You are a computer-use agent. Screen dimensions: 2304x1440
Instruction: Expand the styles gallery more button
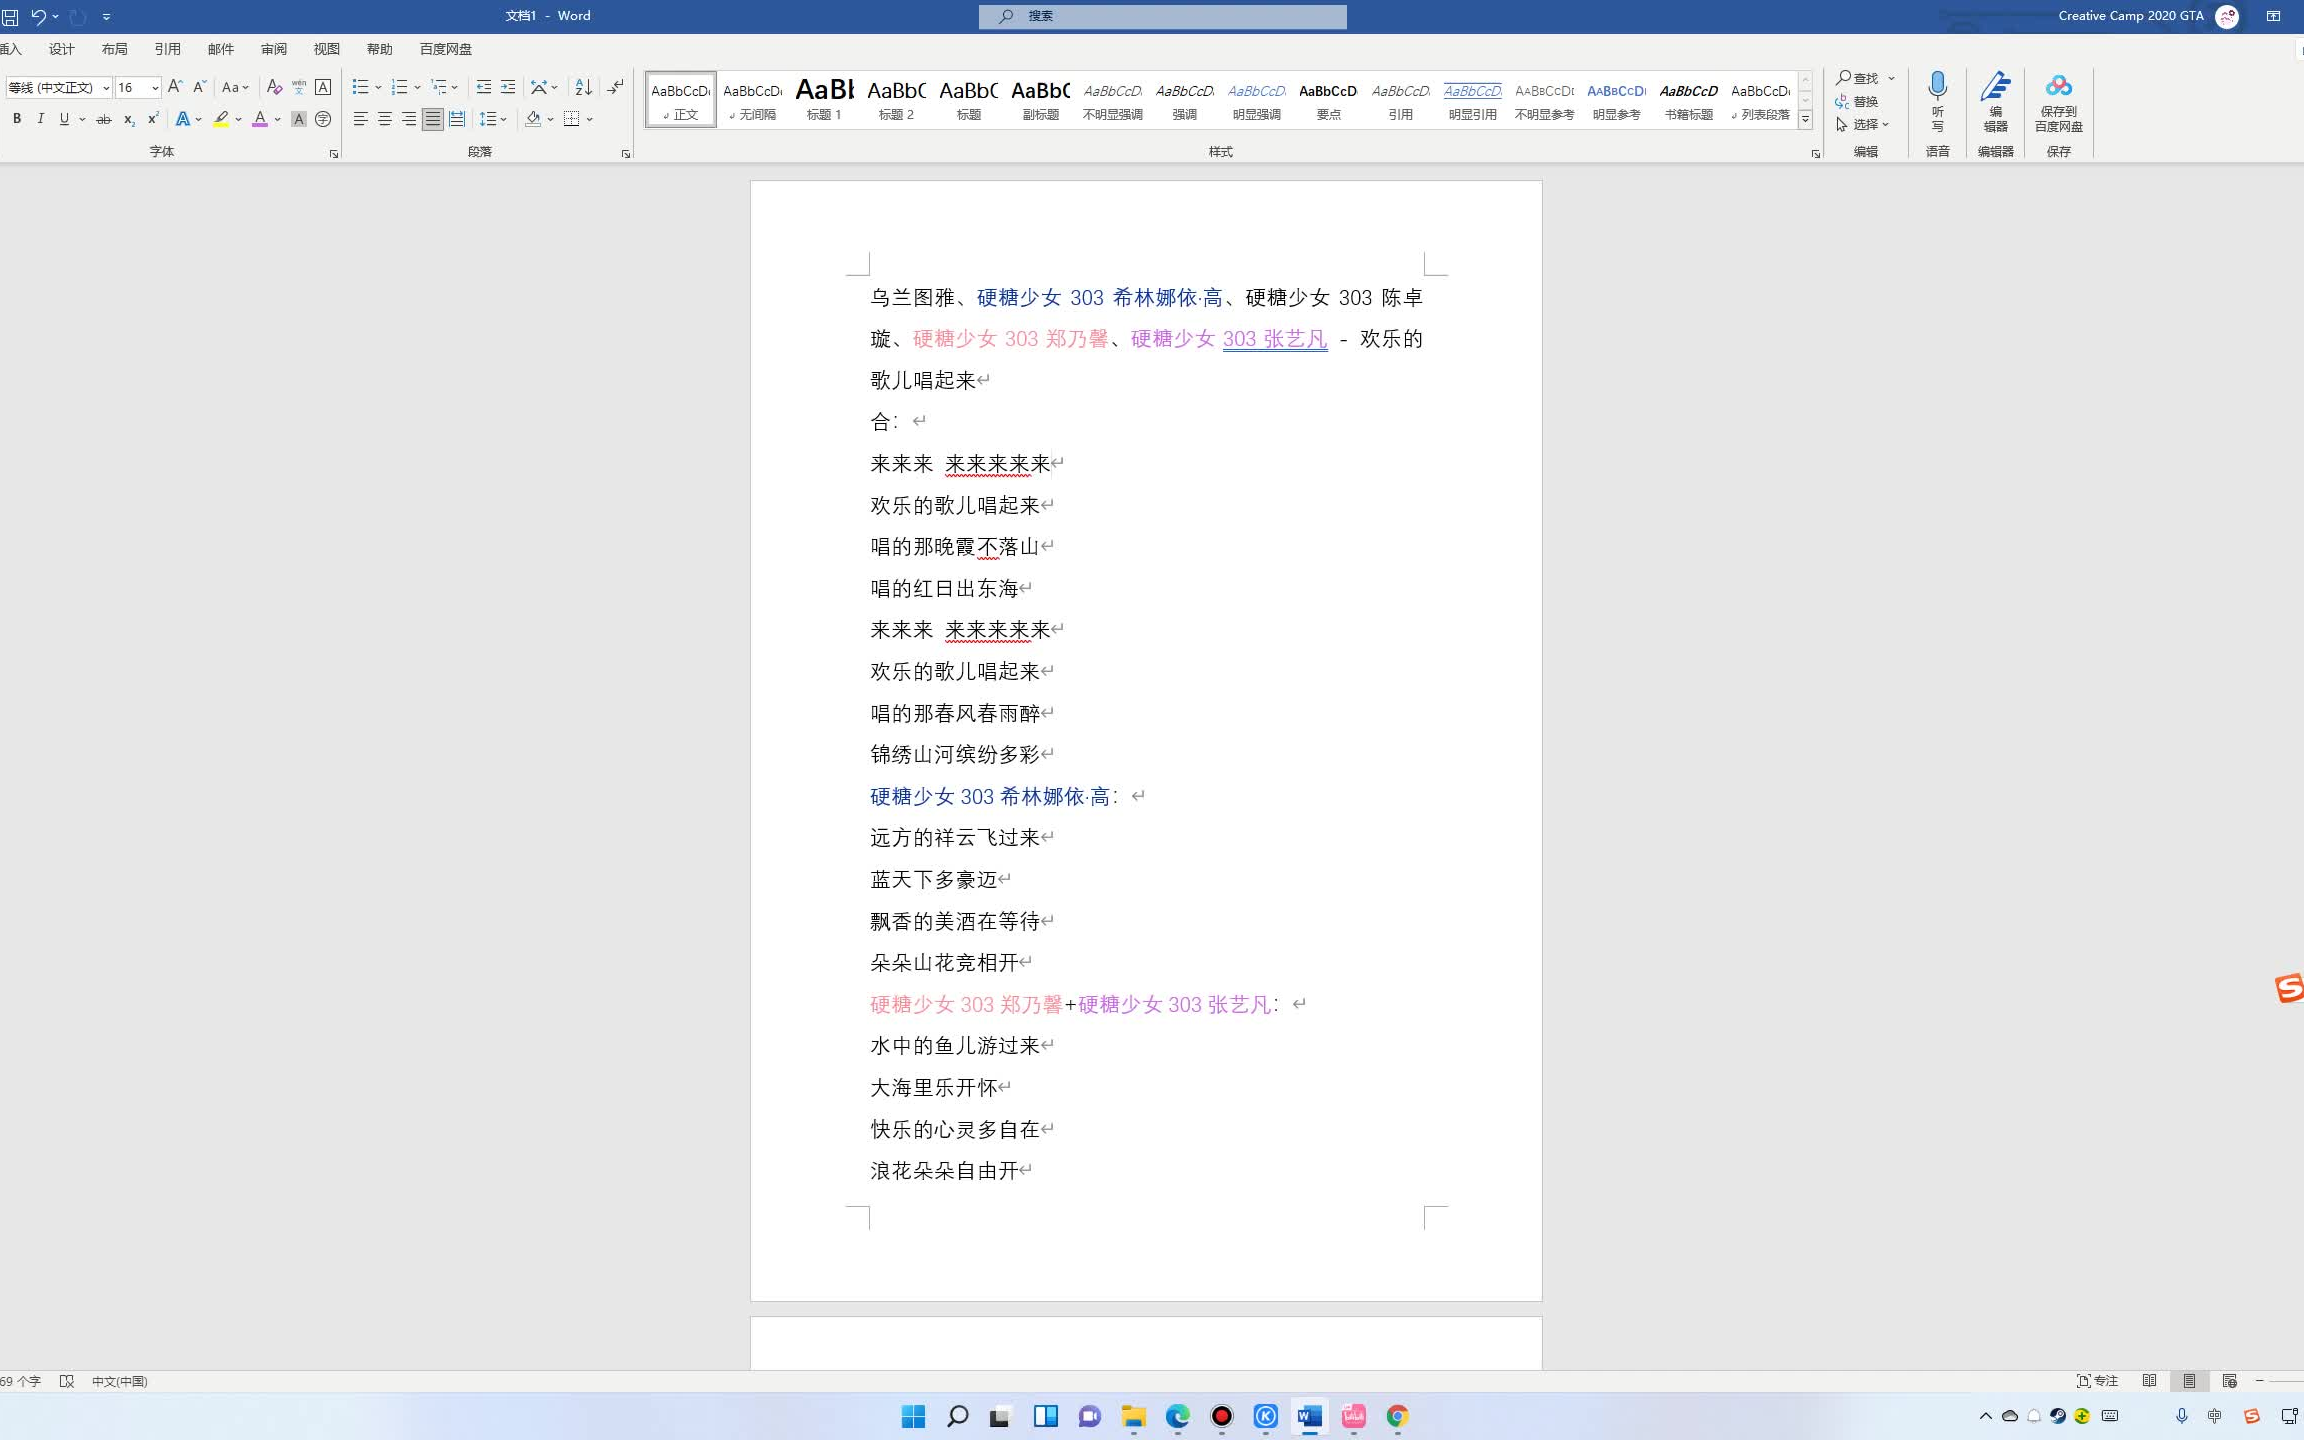click(x=1805, y=119)
